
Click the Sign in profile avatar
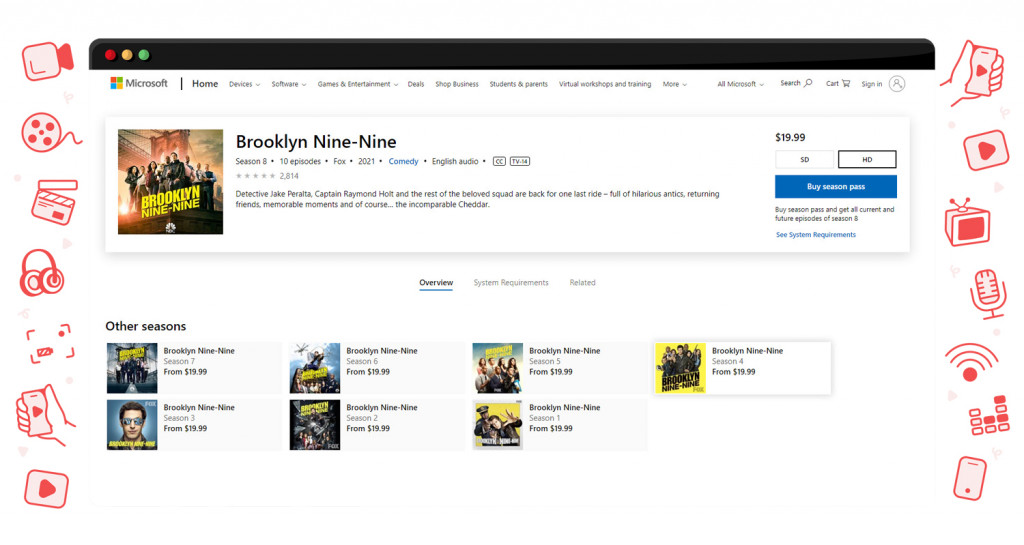897,84
